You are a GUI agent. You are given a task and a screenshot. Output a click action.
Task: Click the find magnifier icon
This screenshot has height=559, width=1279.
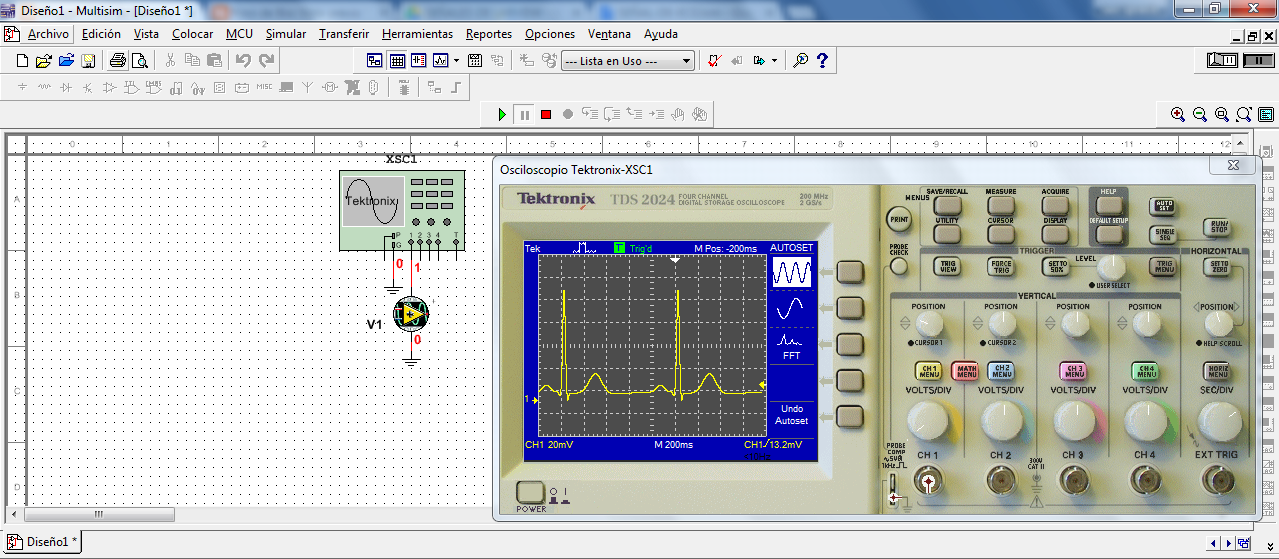pos(800,61)
